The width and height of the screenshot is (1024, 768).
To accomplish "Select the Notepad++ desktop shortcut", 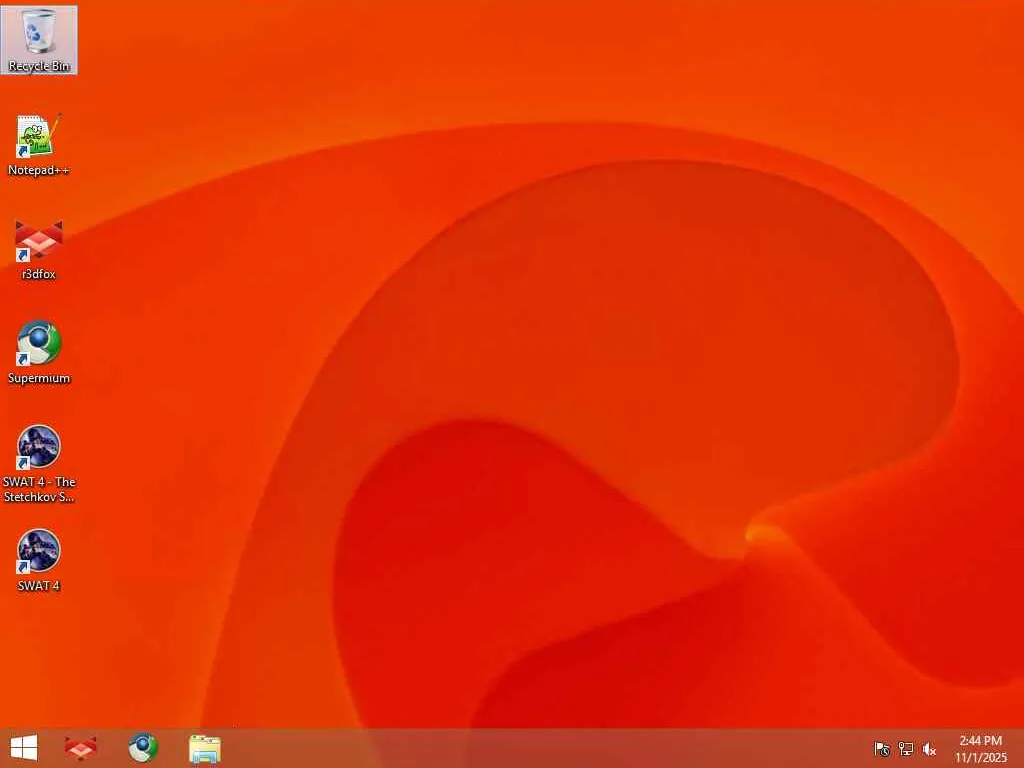I will point(39,145).
